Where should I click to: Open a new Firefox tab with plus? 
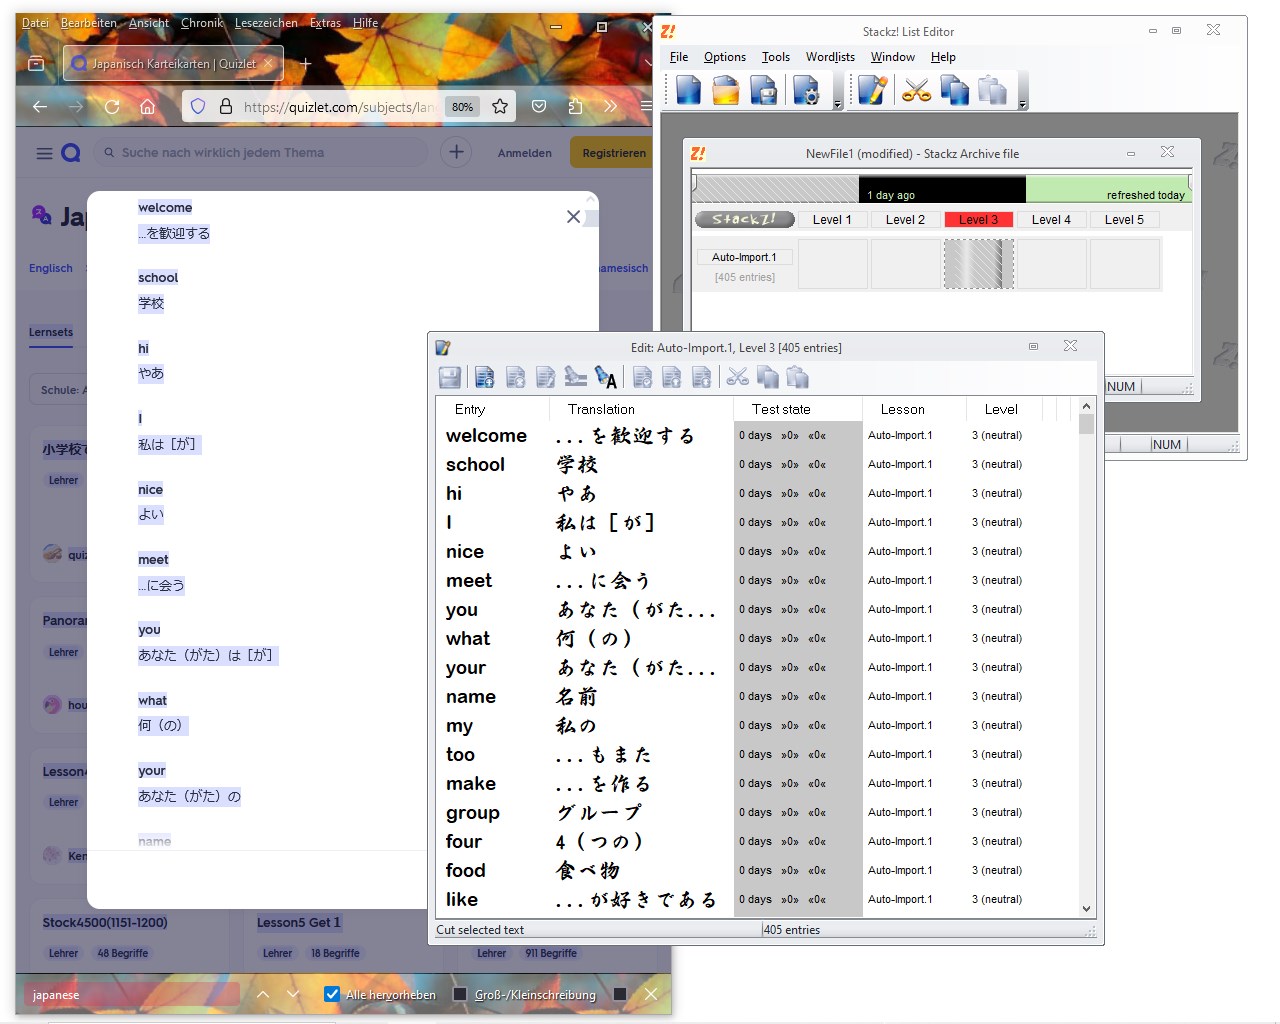[306, 64]
